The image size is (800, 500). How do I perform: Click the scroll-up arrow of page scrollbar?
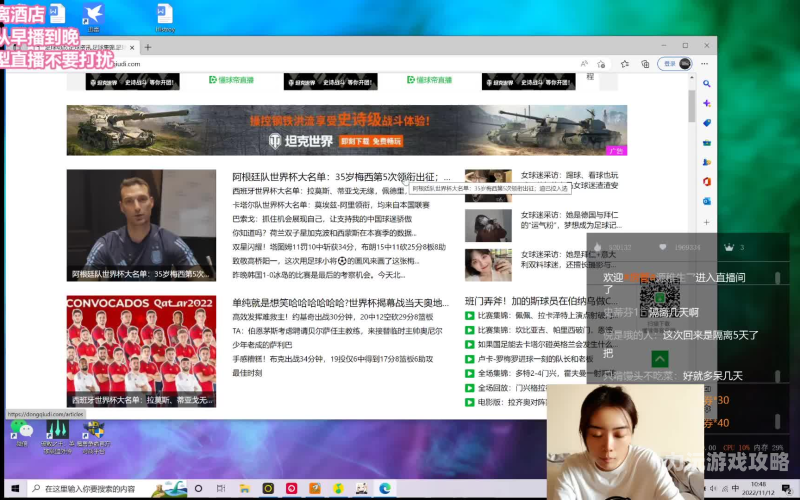coord(692,78)
